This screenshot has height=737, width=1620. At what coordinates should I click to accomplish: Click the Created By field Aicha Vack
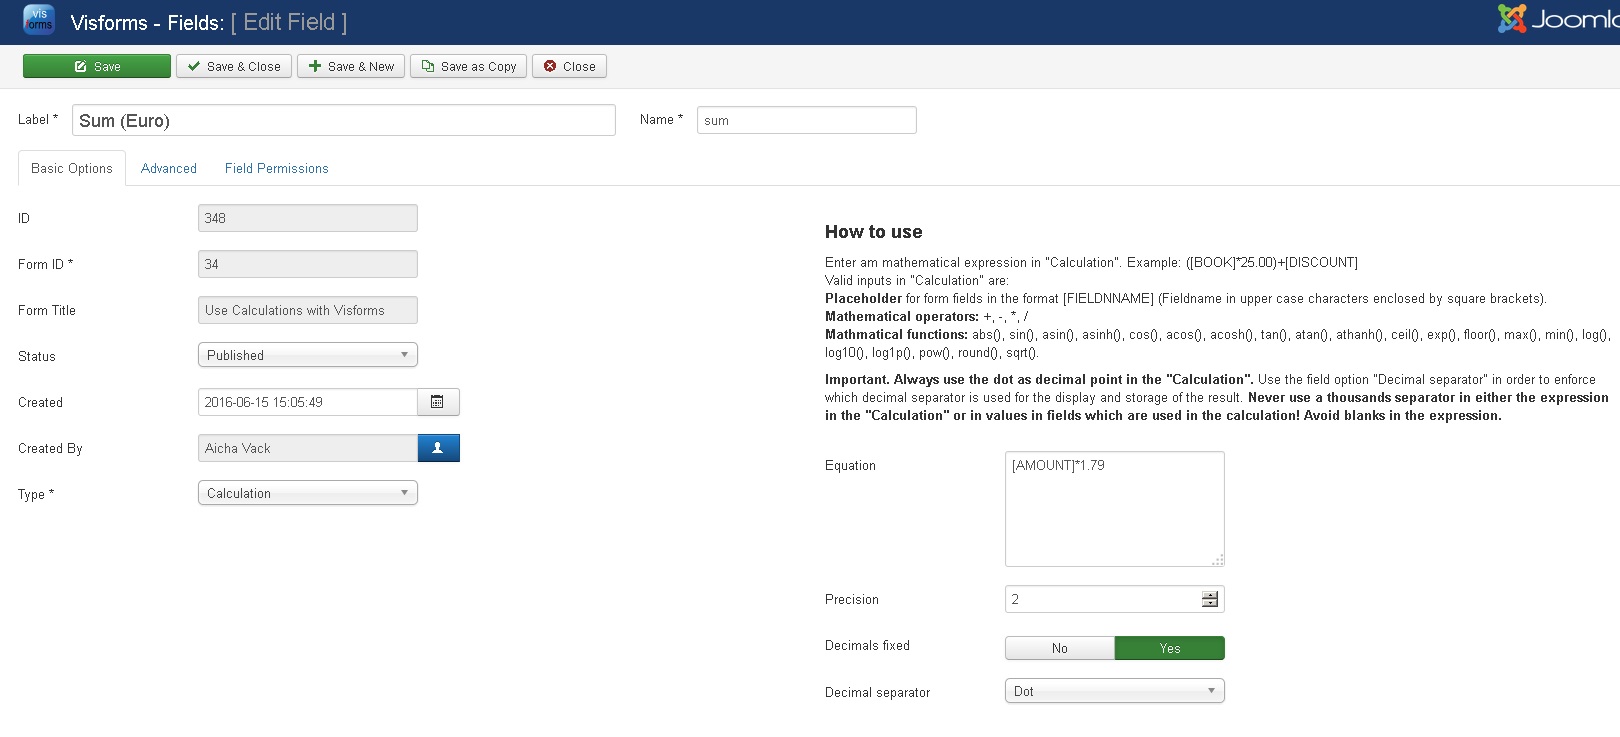(308, 448)
